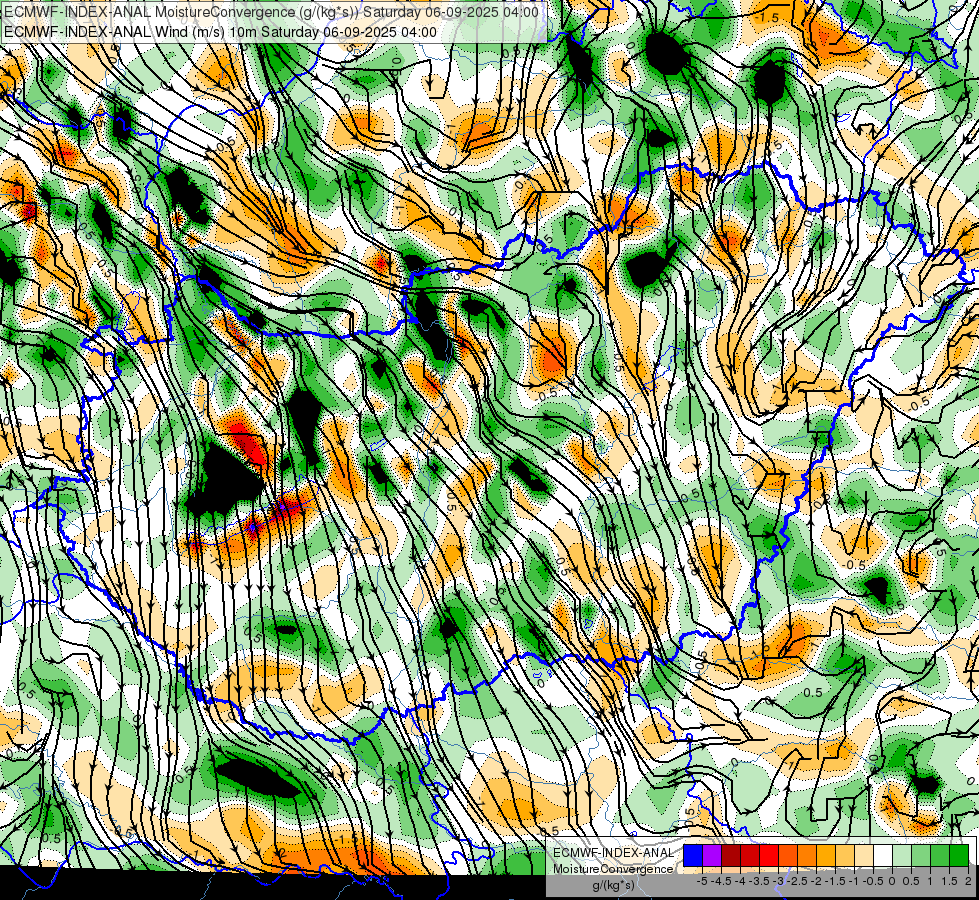
Task: Click the MoistureConvergence title line at top
Action: 271,12
